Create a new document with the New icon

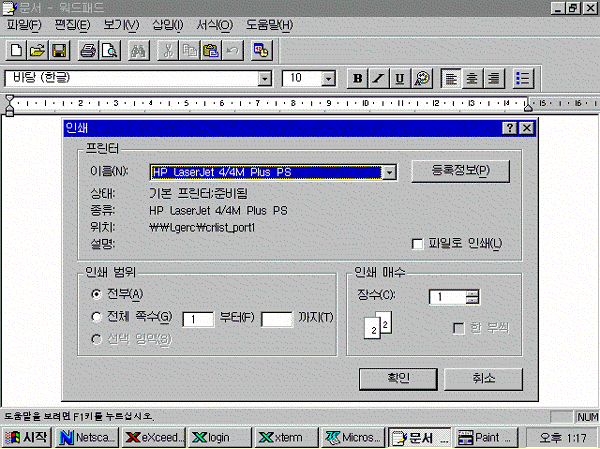16,50
